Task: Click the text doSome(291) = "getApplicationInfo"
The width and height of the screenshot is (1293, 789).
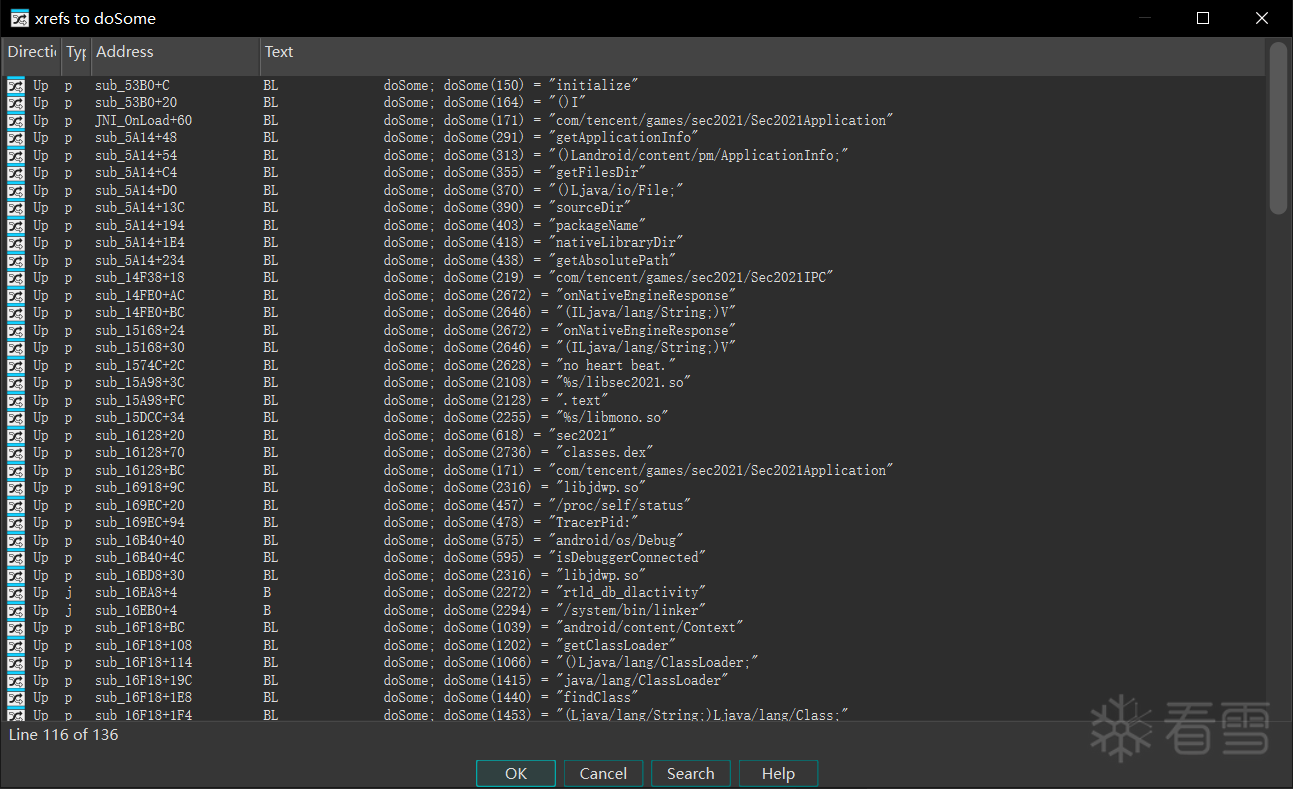Action: pyautogui.click(x=571, y=138)
